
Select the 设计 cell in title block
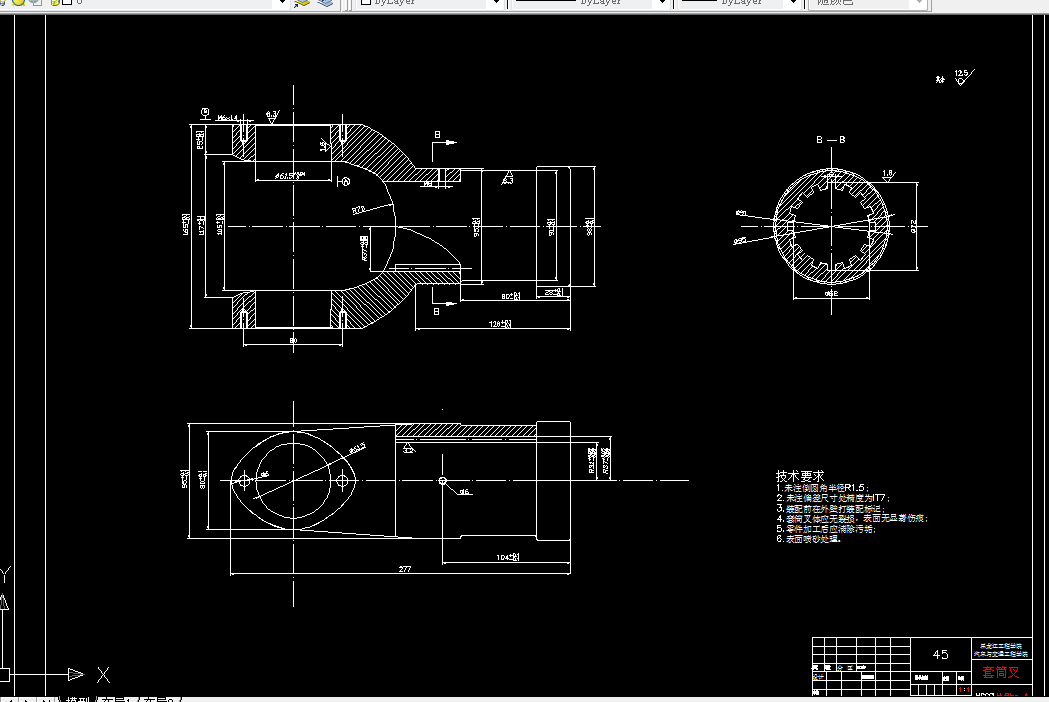point(818,677)
